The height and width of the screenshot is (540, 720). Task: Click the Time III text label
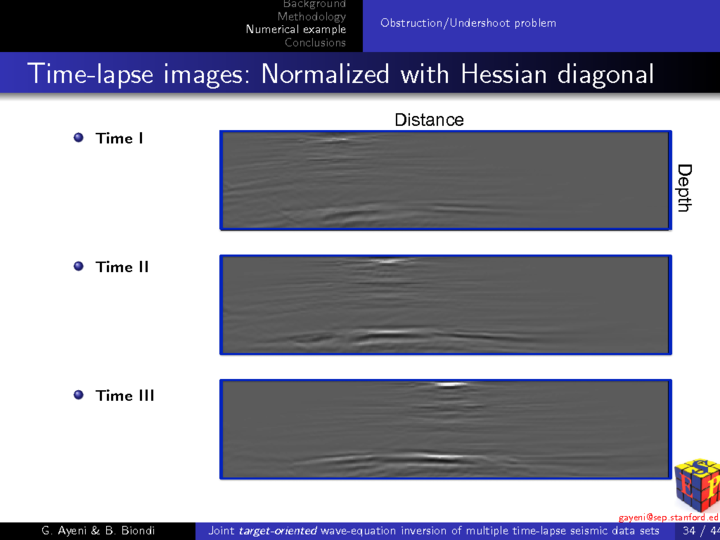point(125,396)
